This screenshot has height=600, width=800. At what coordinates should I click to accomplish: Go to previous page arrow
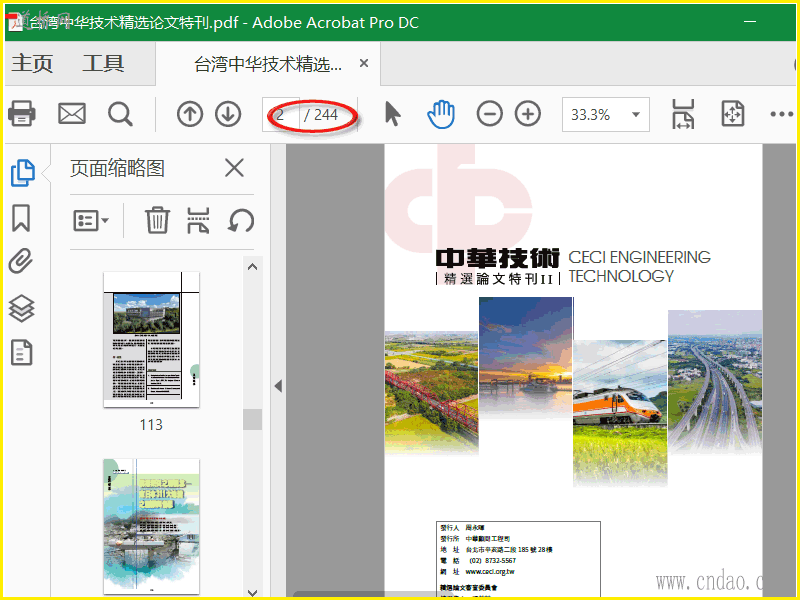pyautogui.click(x=190, y=114)
